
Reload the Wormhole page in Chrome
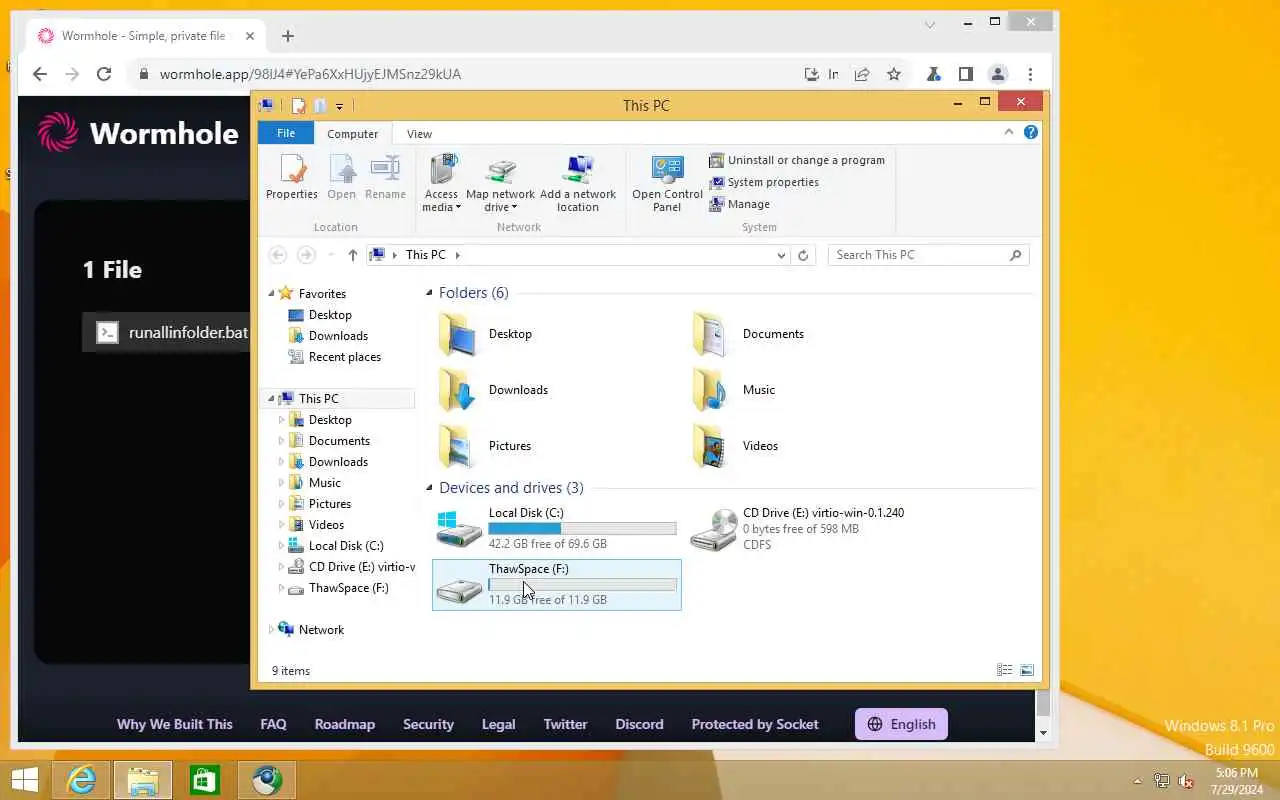tap(104, 74)
